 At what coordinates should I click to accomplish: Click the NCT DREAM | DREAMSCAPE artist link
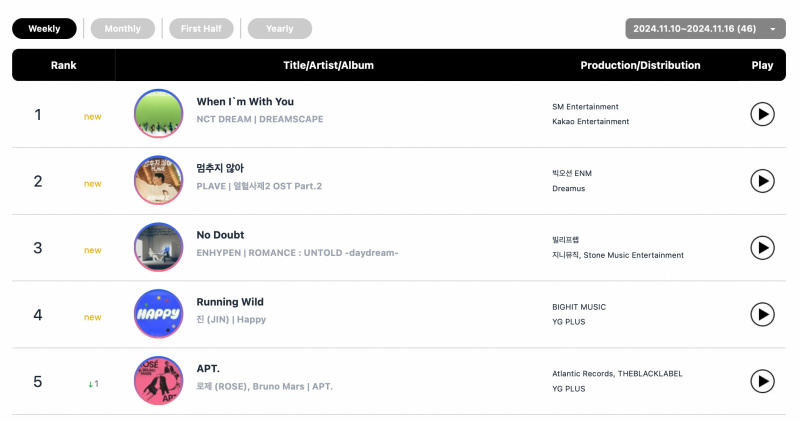click(260, 119)
